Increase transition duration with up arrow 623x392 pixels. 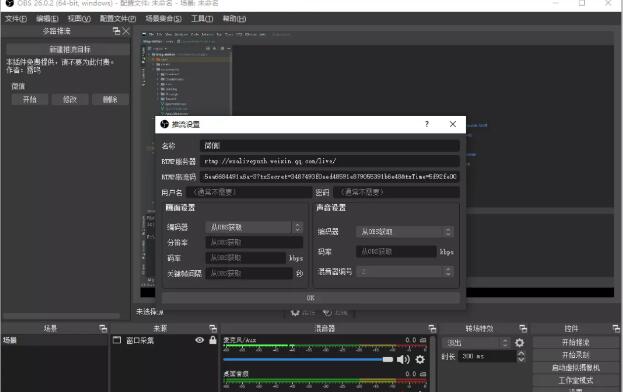point(521,353)
